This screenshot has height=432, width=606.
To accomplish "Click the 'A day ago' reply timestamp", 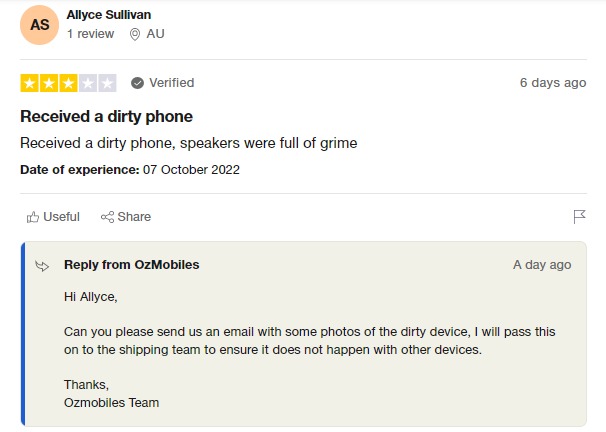I will (542, 265).
